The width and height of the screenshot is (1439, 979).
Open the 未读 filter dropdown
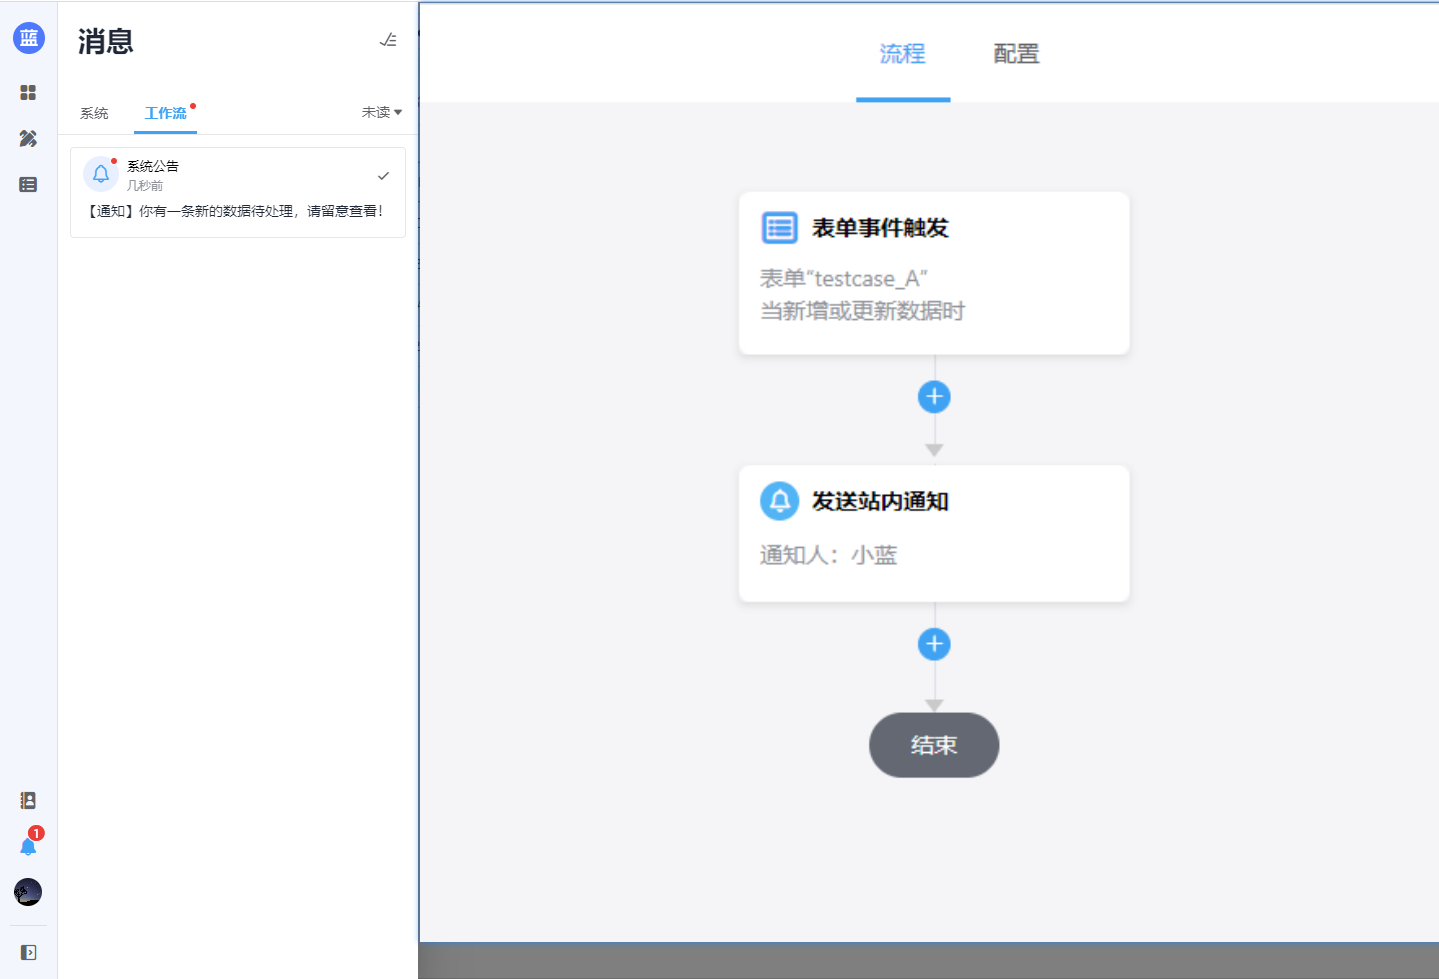pyautogui.click(x=381, y=112)
